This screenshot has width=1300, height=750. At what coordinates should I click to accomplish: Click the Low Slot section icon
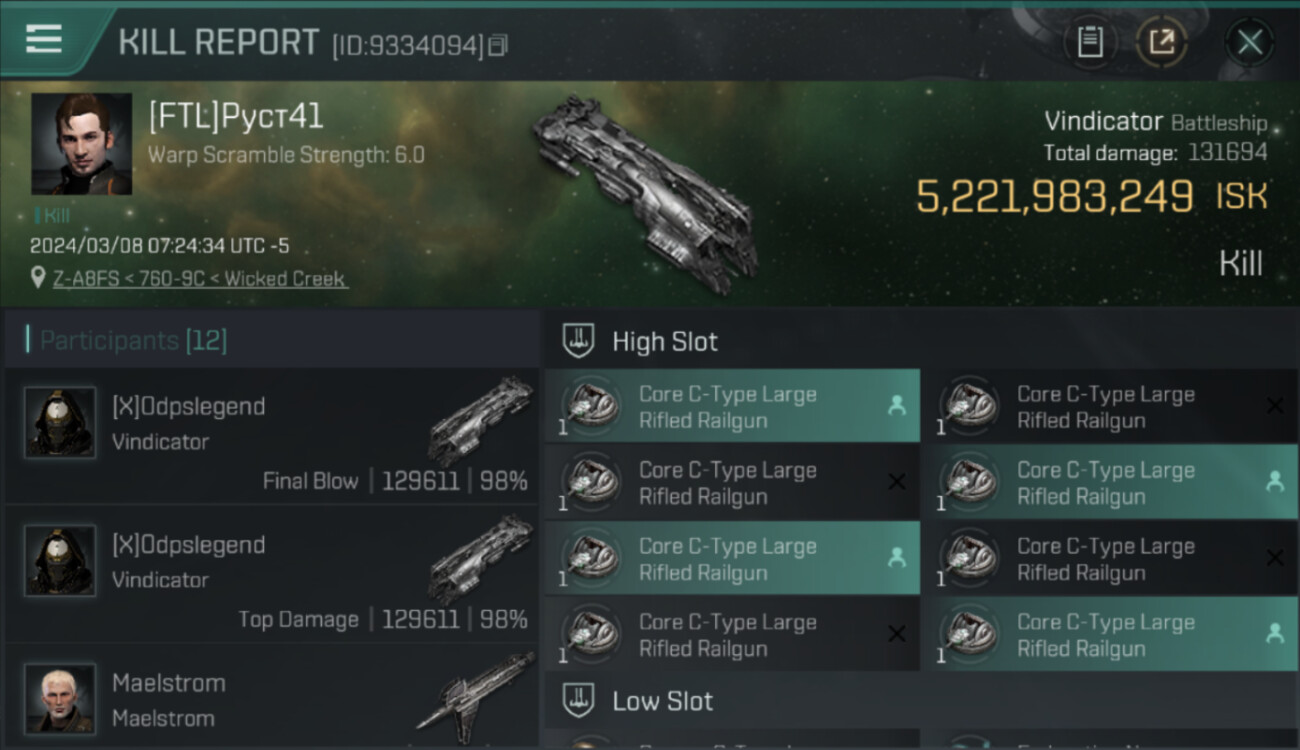coord(578,700)
